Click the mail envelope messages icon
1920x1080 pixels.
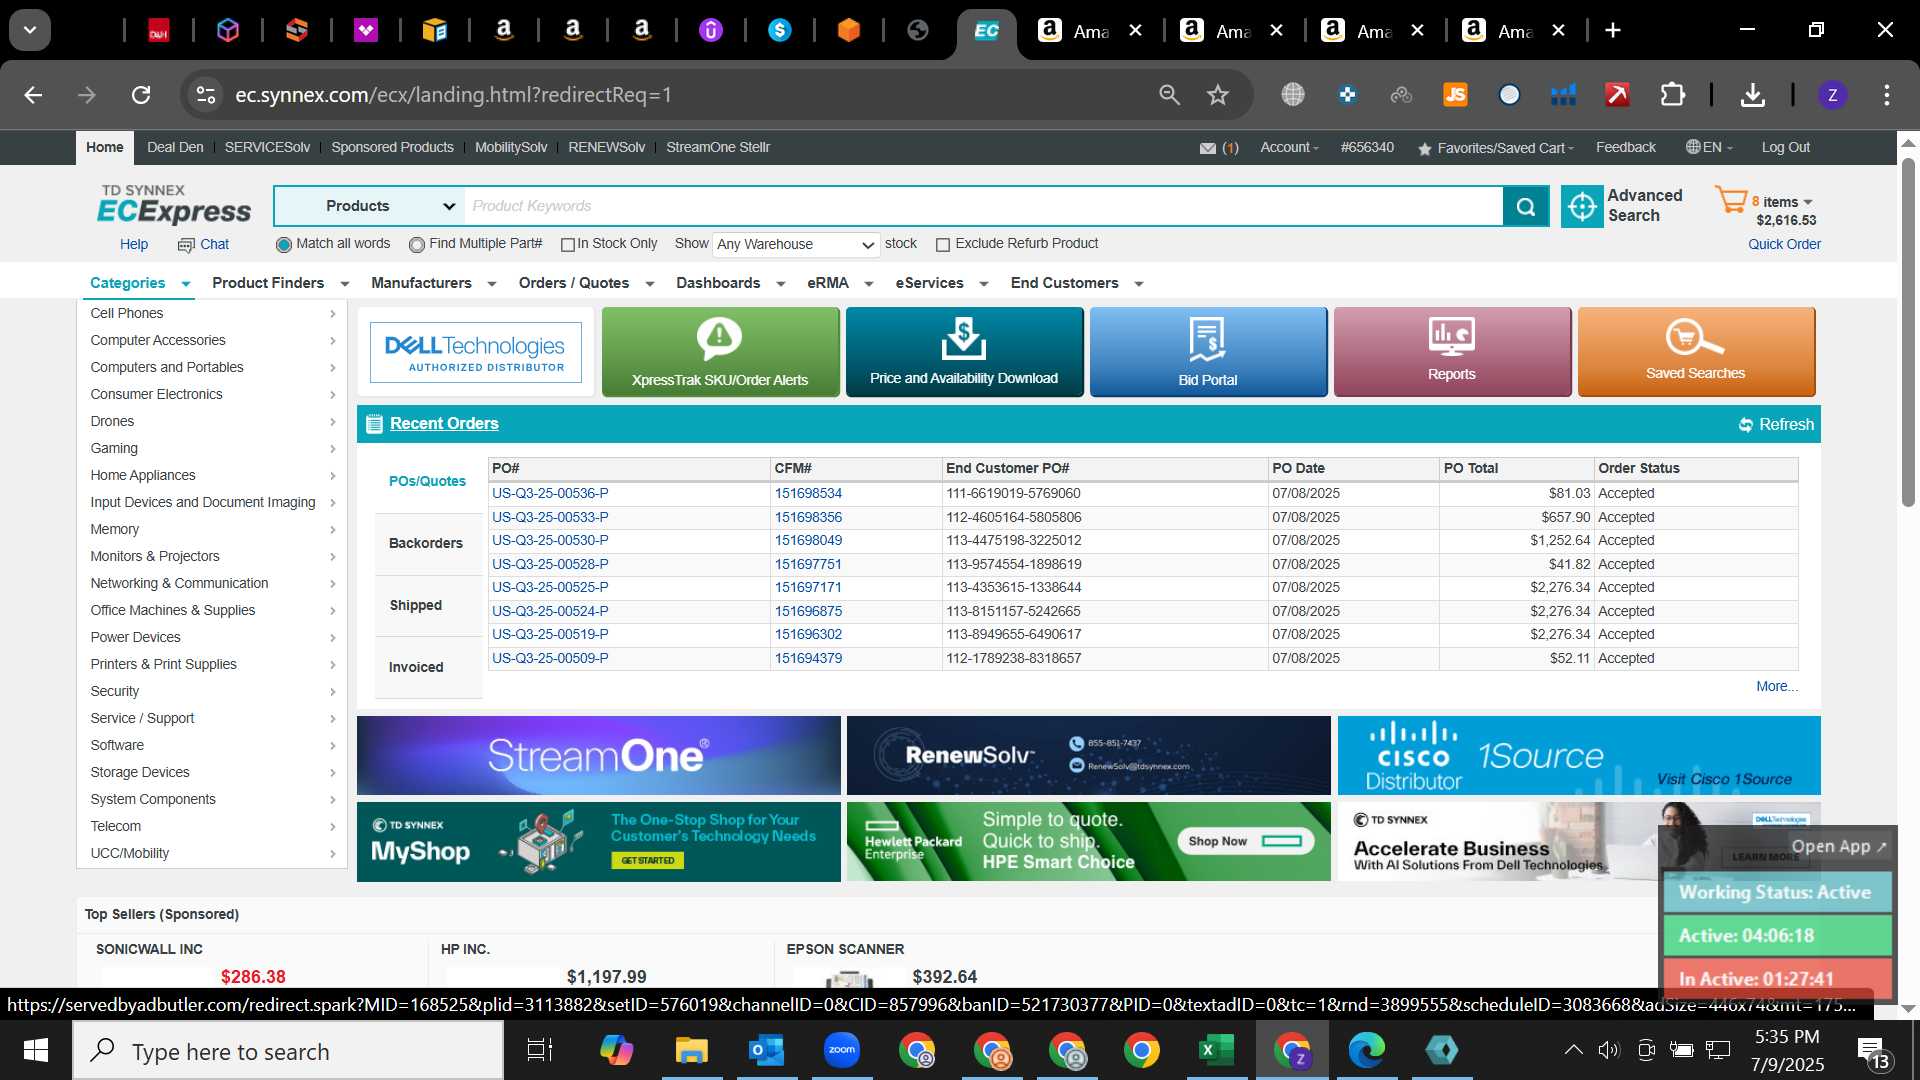click(1208, 148)
